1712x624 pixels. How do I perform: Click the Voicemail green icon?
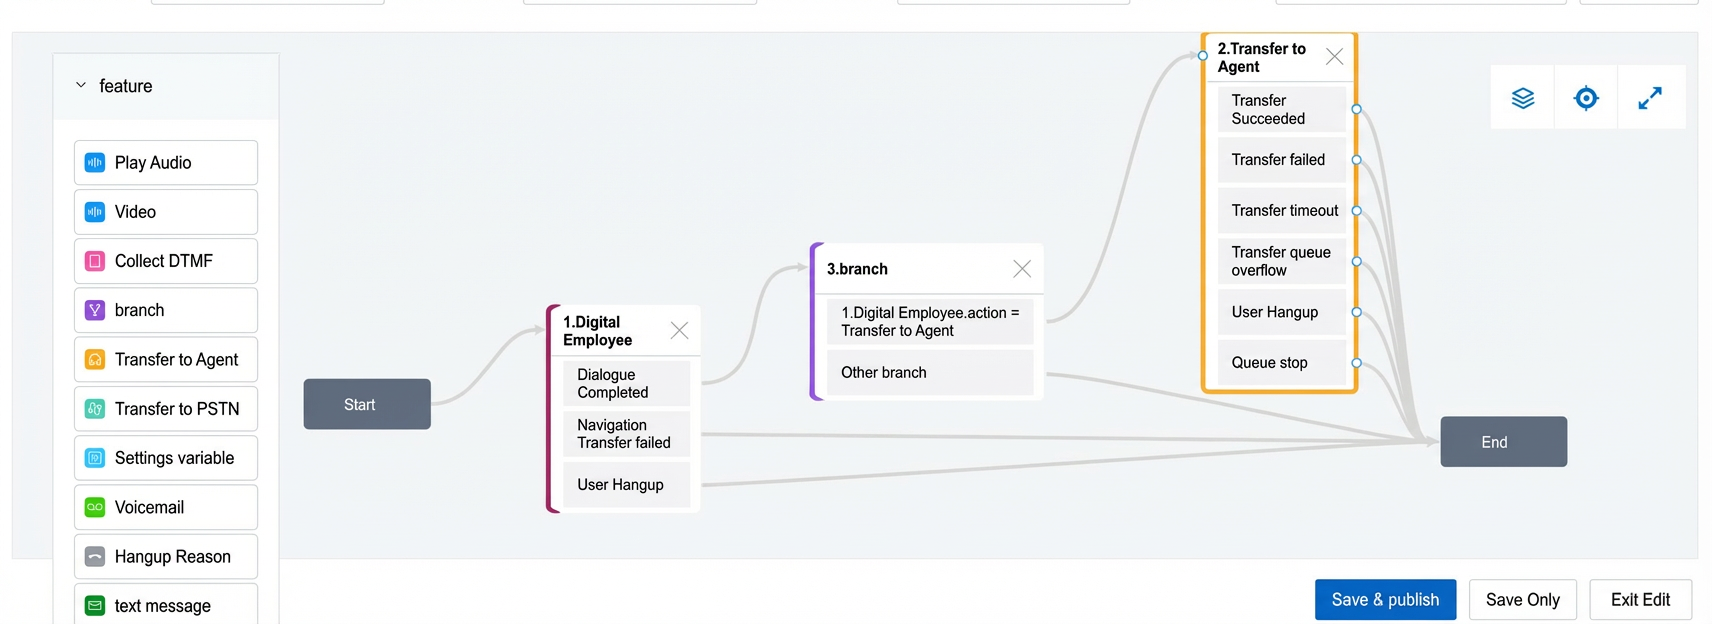(95, 507)
